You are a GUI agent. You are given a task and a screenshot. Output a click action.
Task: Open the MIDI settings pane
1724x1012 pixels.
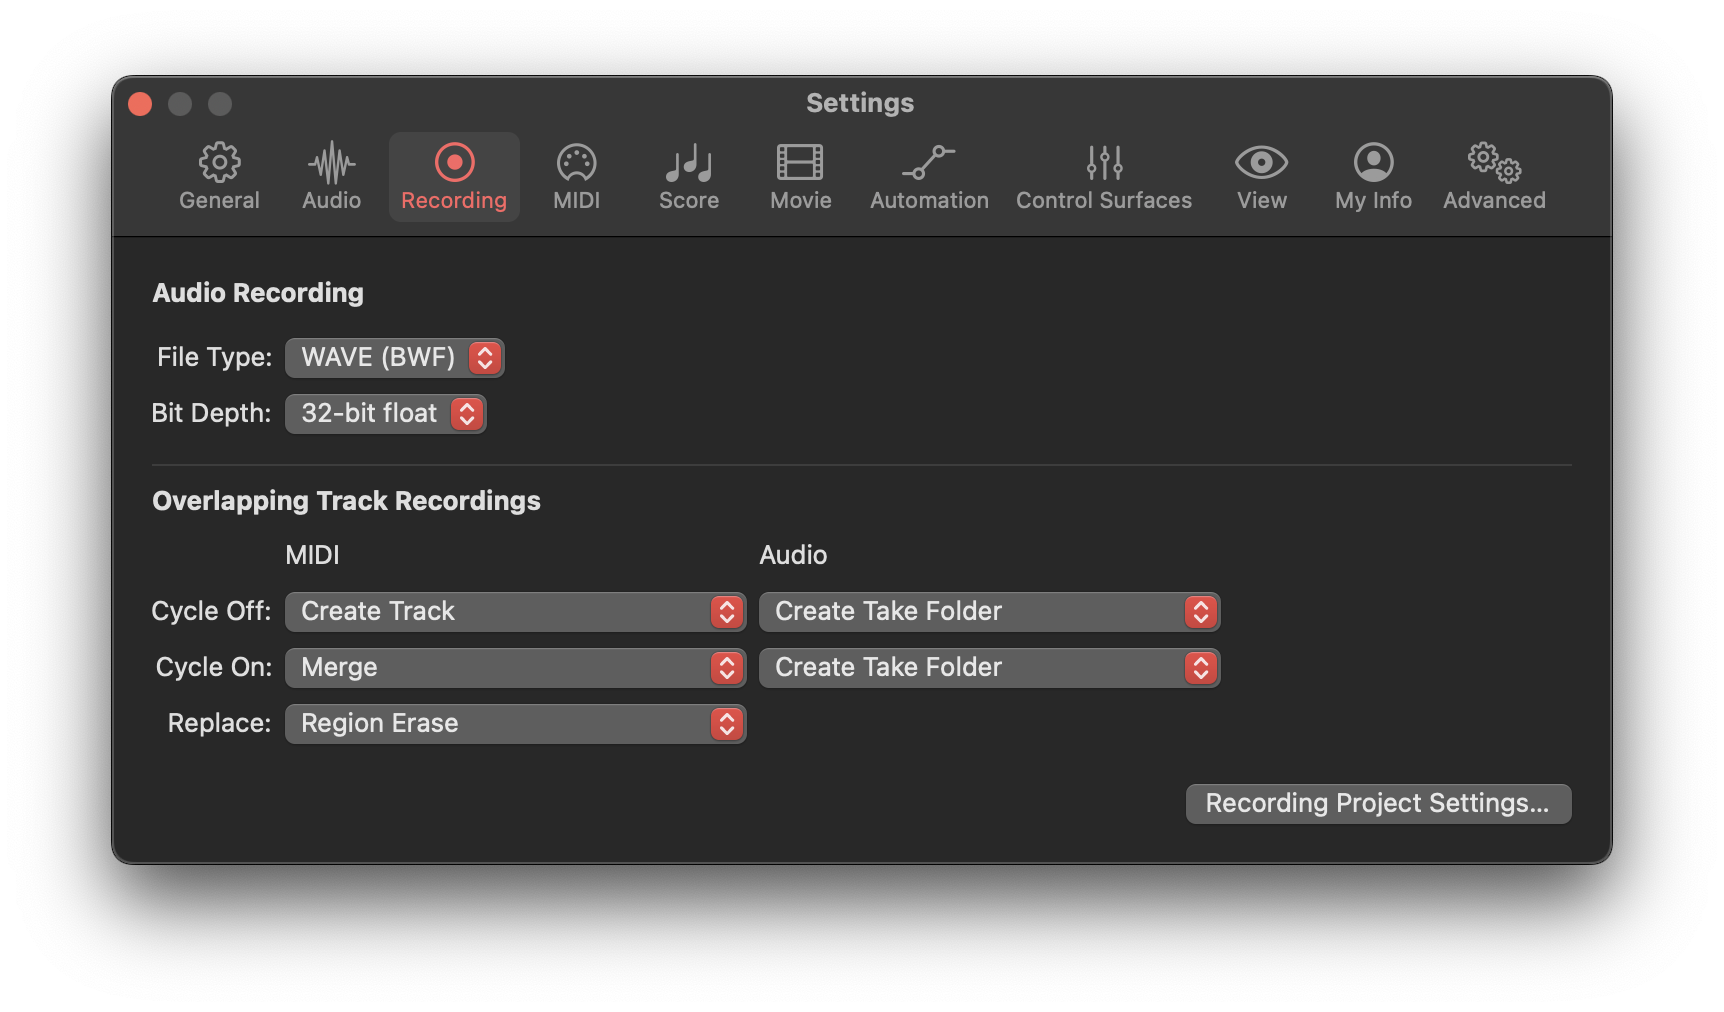[576, 177]
